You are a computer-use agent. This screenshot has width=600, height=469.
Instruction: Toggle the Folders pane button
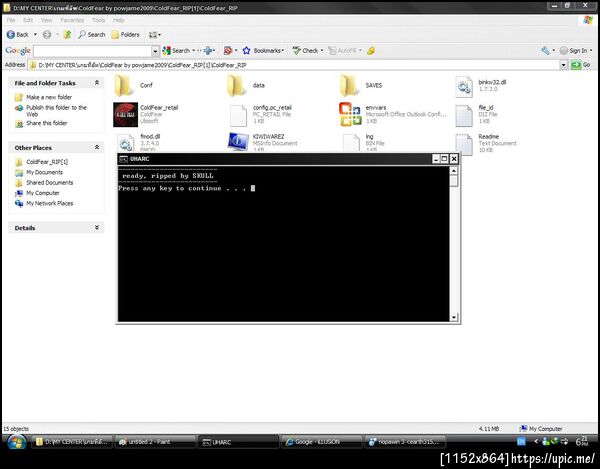tap(126, 35)
